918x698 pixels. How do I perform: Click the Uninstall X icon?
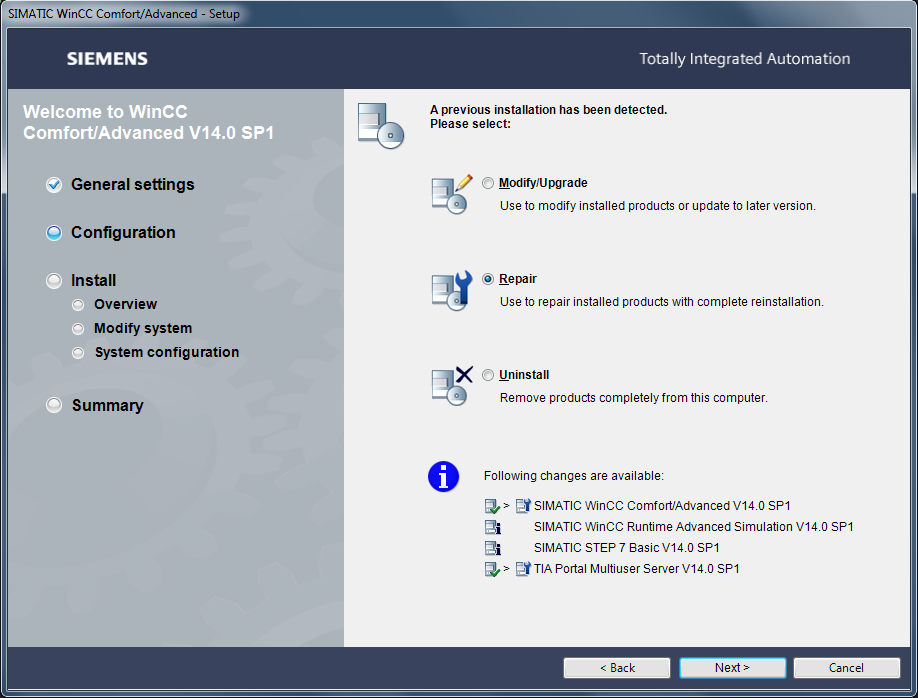click(x=451, y=386)
